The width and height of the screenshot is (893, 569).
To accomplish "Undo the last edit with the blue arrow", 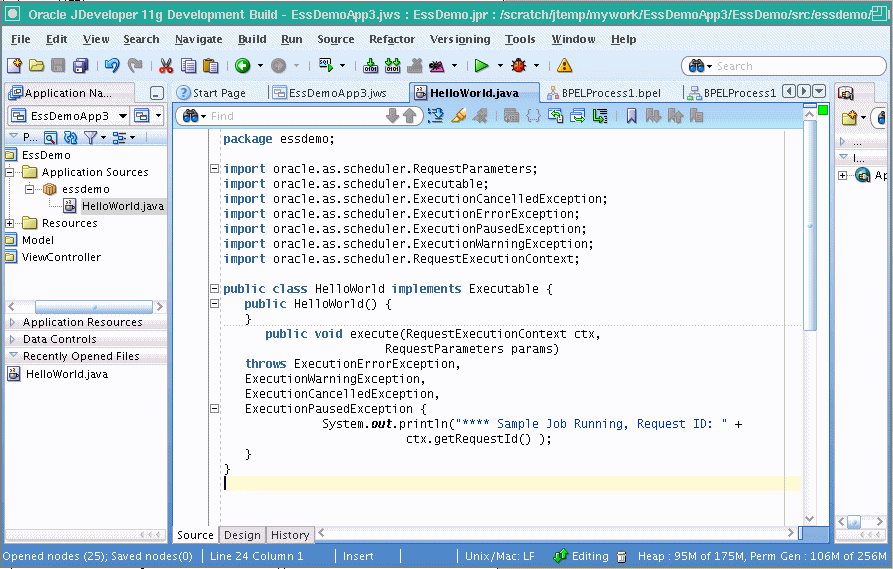I will click(x=112, y=66).
